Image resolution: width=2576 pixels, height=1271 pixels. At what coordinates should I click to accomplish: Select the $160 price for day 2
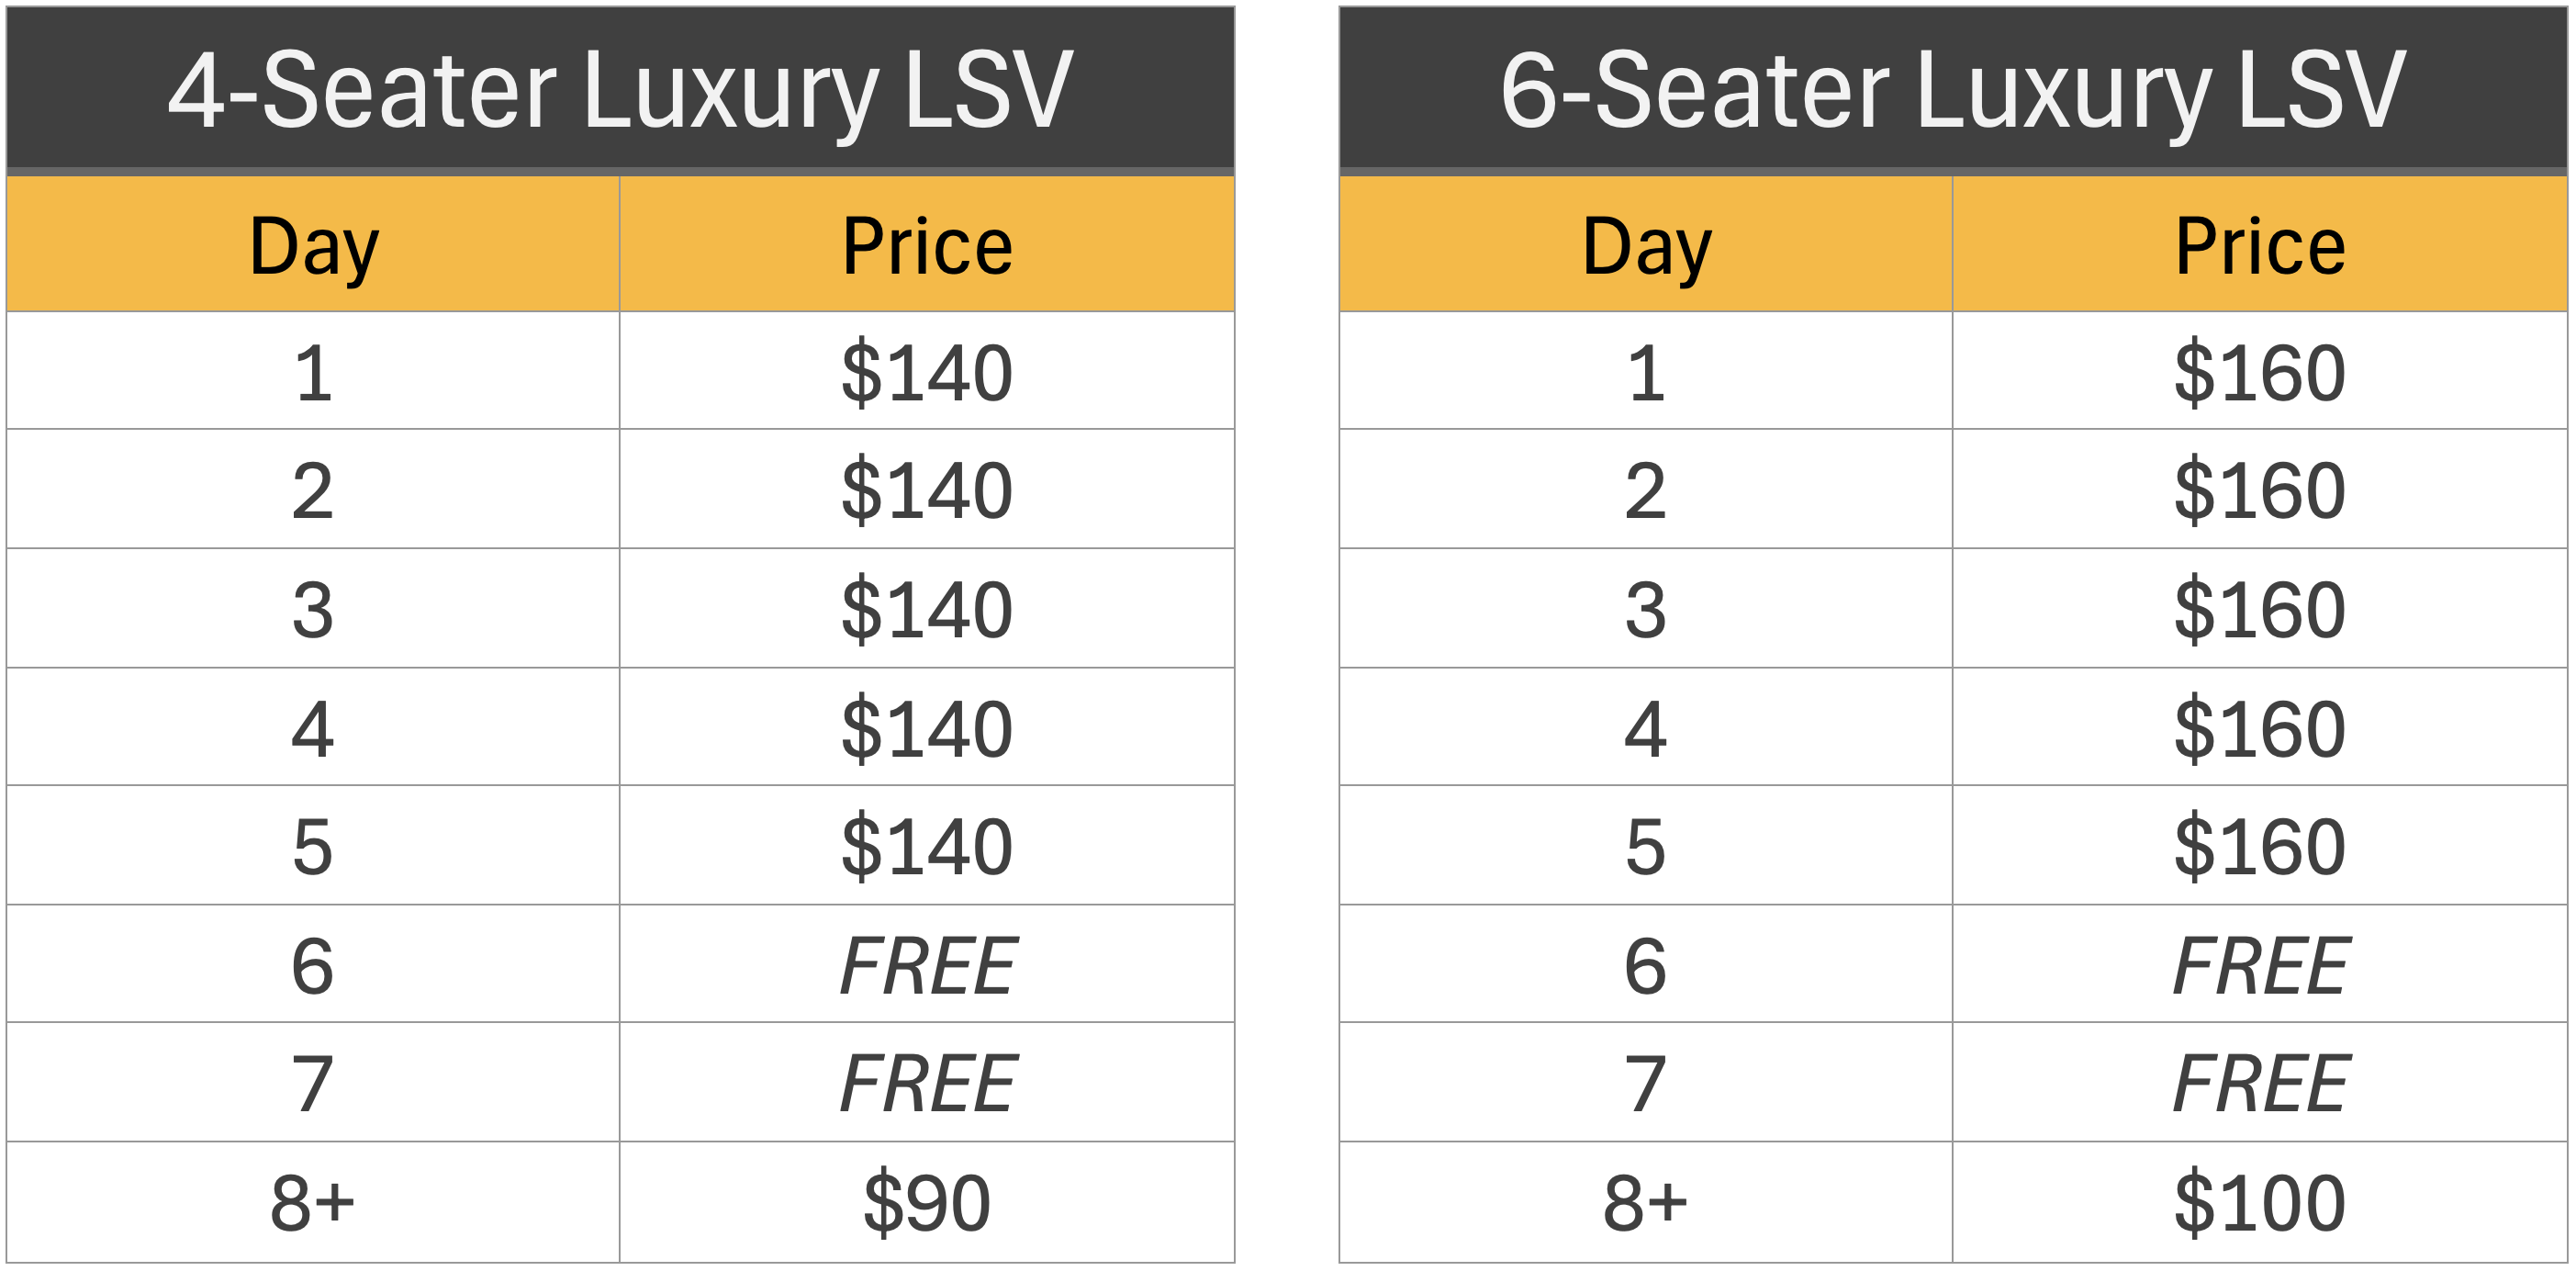coord(2260,489)
